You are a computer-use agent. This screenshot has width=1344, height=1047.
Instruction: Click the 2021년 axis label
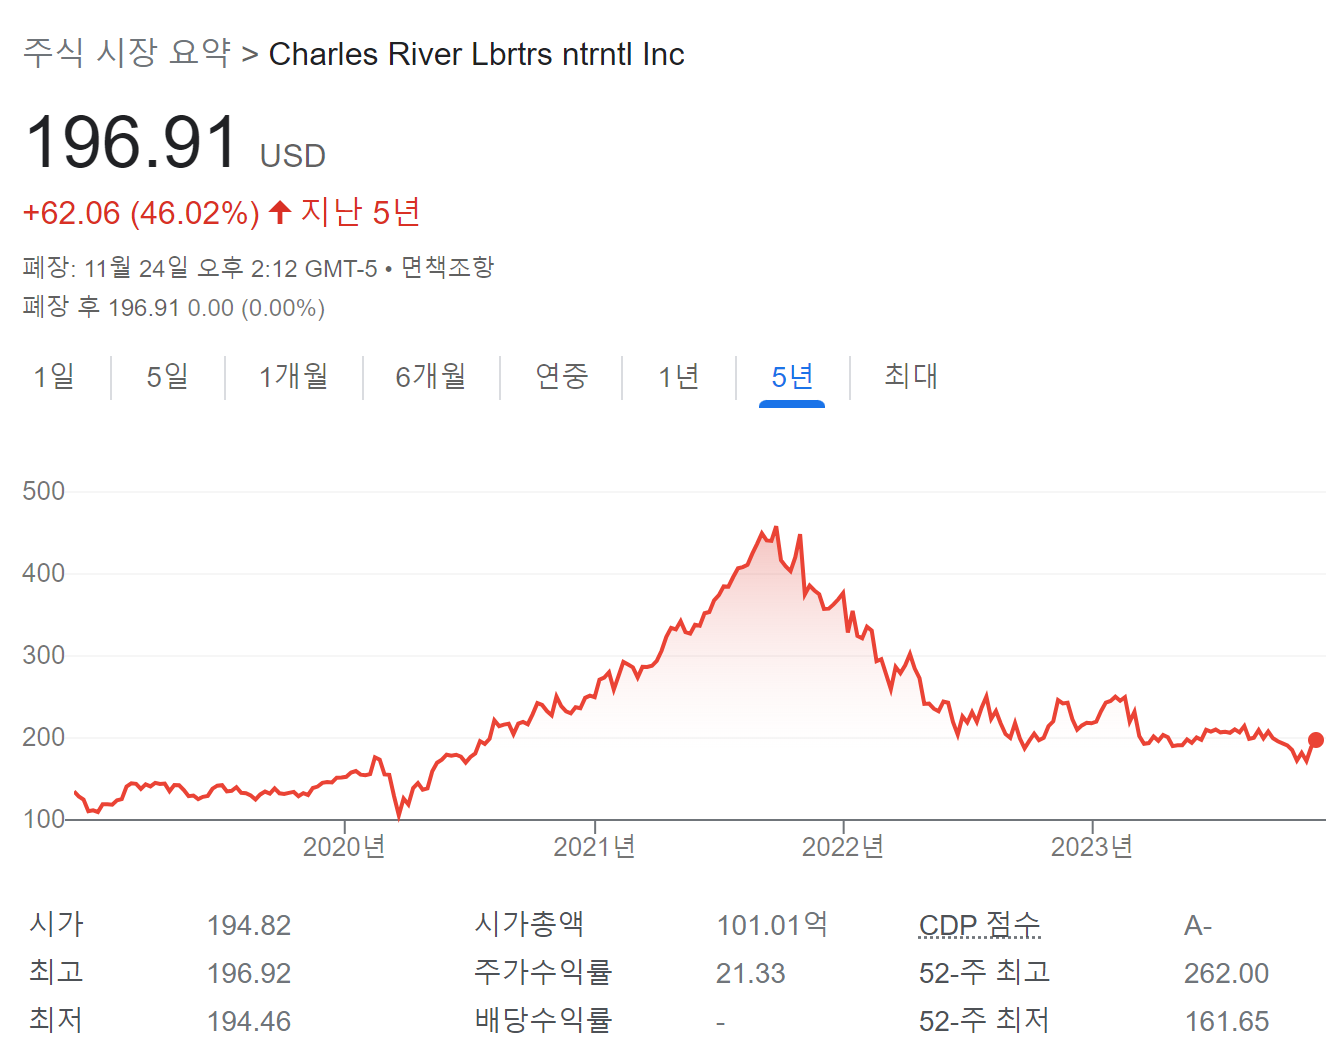coord(594,847)
